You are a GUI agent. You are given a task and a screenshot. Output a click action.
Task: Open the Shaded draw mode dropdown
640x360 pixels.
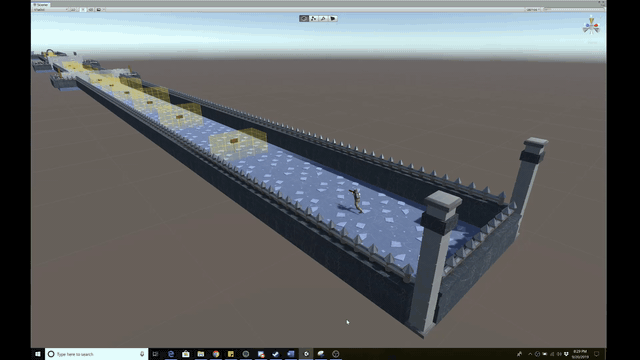[51, 9]
